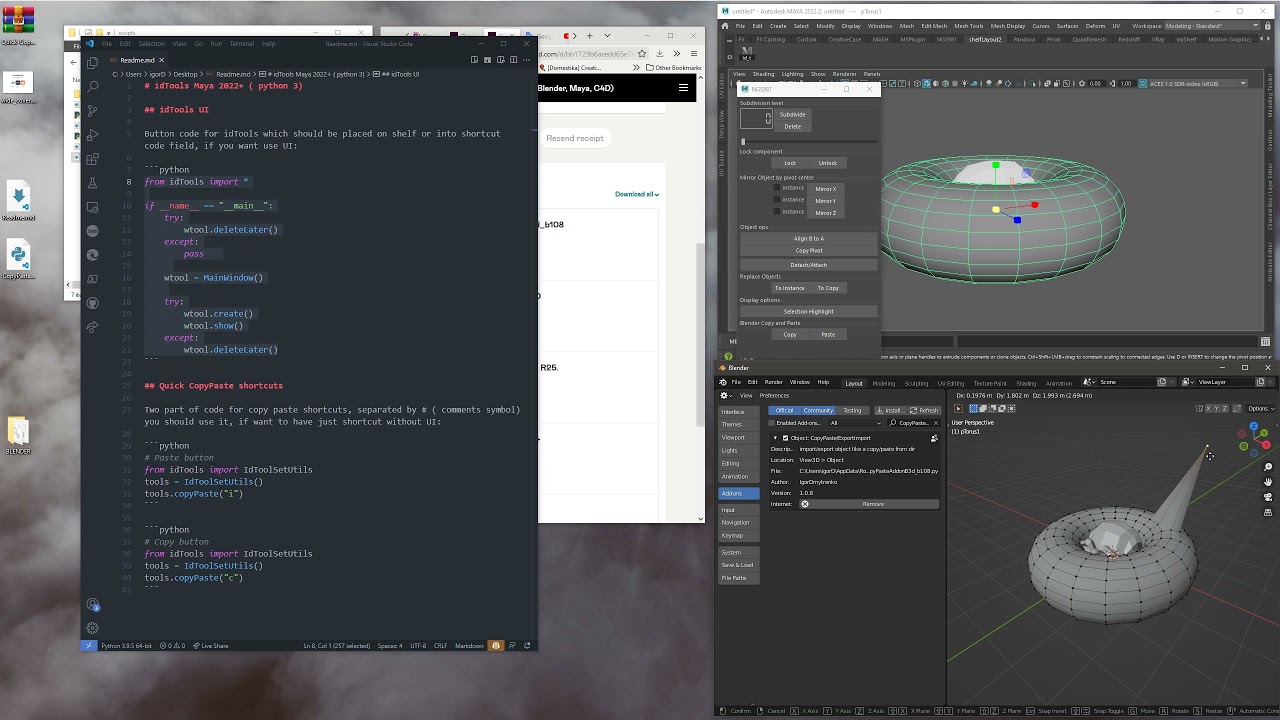Expand Download all on the webpage
Image resolution: width=1280 pixels, height=720 pixels.
click(x=637, y=194)
